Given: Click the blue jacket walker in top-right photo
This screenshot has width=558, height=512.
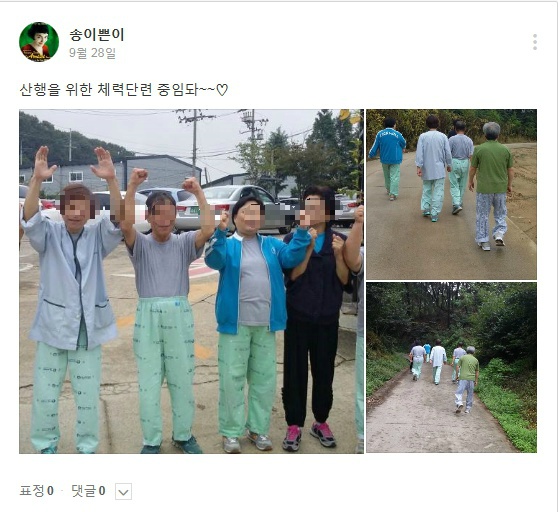Looking at the screenshot, I should click(x=390, y=158).
